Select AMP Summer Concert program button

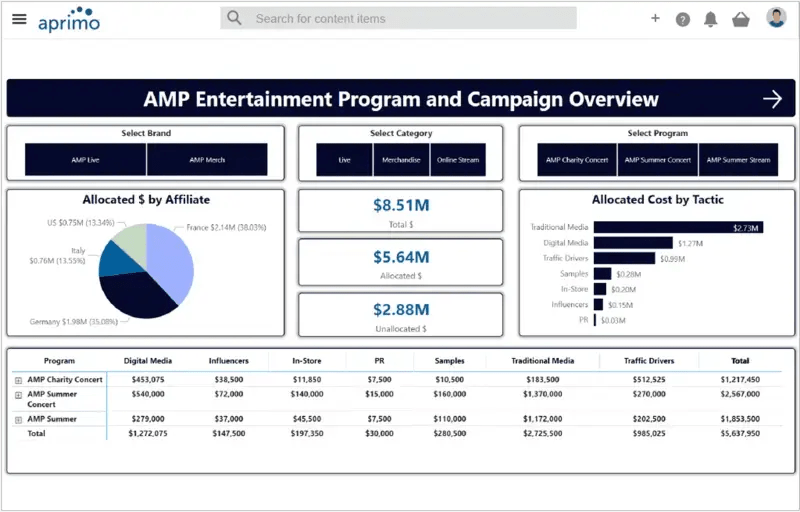pos(658,160)
